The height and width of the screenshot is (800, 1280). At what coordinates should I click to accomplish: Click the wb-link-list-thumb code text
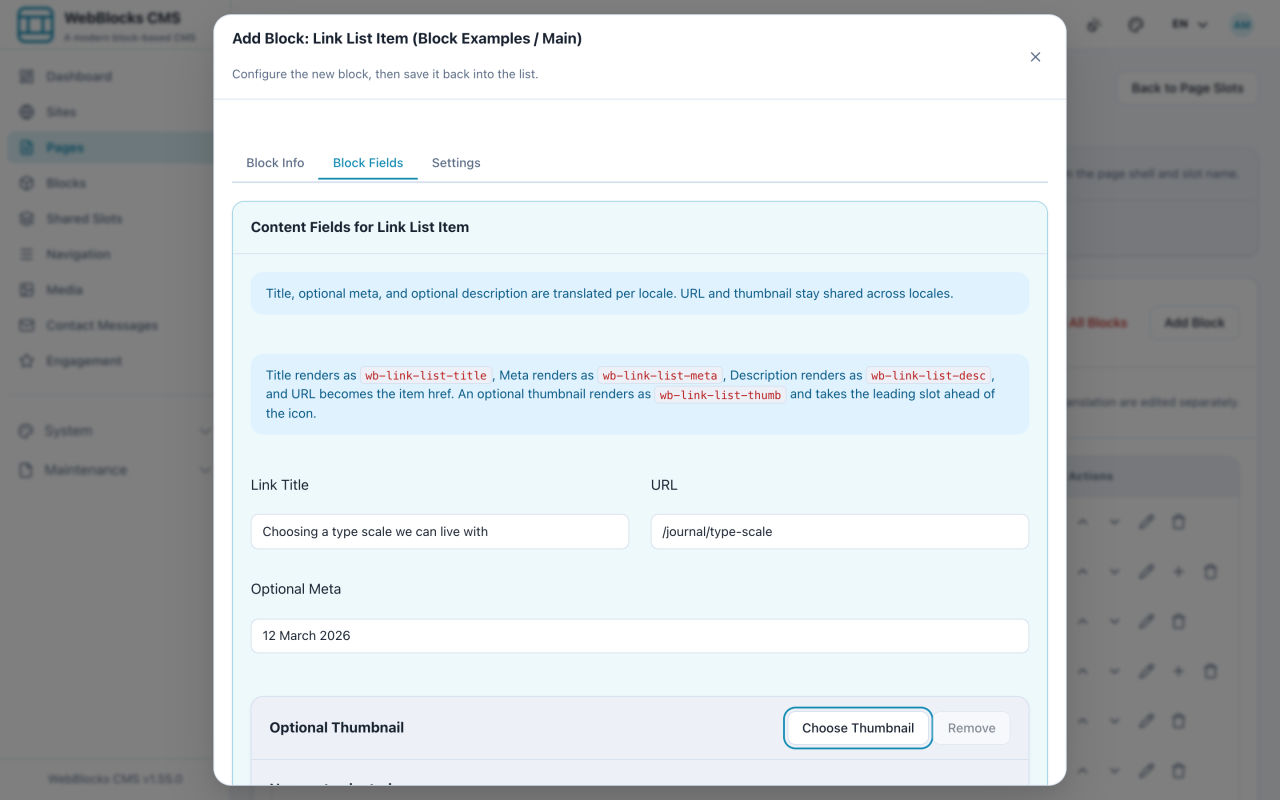coord(720,395)
